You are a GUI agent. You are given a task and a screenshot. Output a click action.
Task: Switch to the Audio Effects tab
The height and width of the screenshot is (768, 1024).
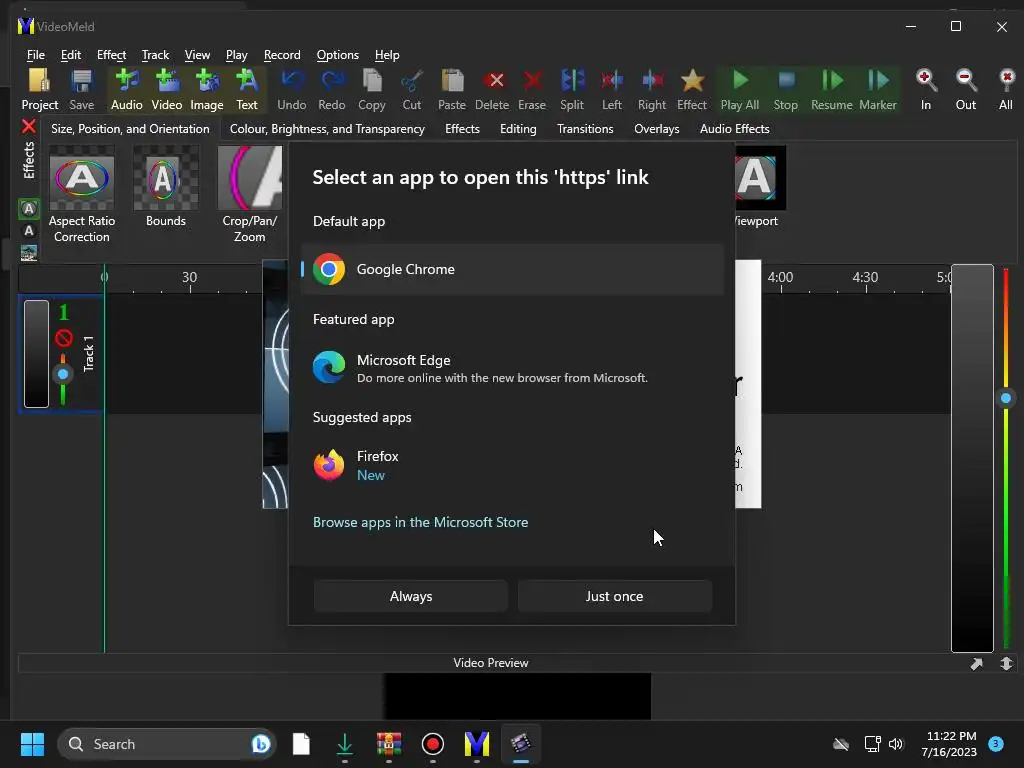(x=735, y=129)
